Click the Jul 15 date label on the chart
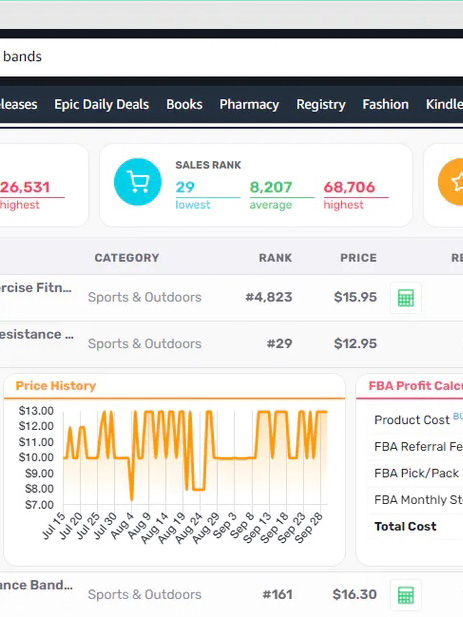463x617 pixels. point(53,526)
